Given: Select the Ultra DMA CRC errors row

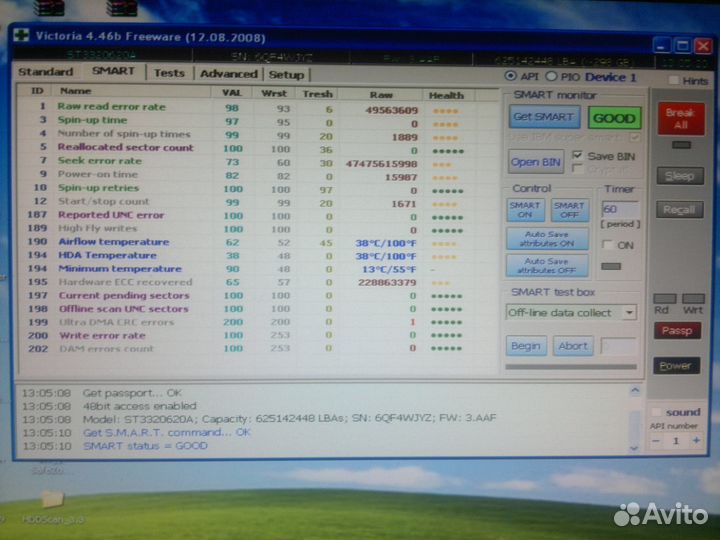Looking at the screenshot, I should [257, 322].
